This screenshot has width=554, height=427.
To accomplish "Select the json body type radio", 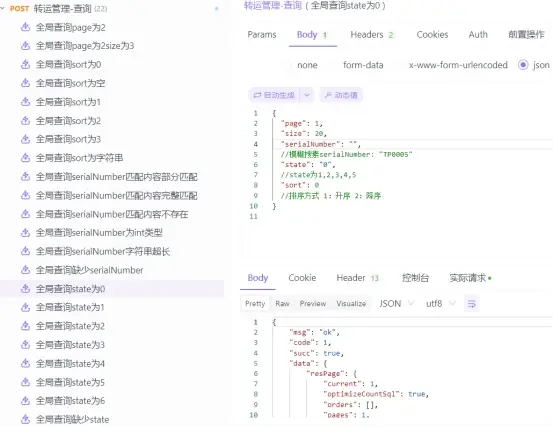I will coord(523,65).
